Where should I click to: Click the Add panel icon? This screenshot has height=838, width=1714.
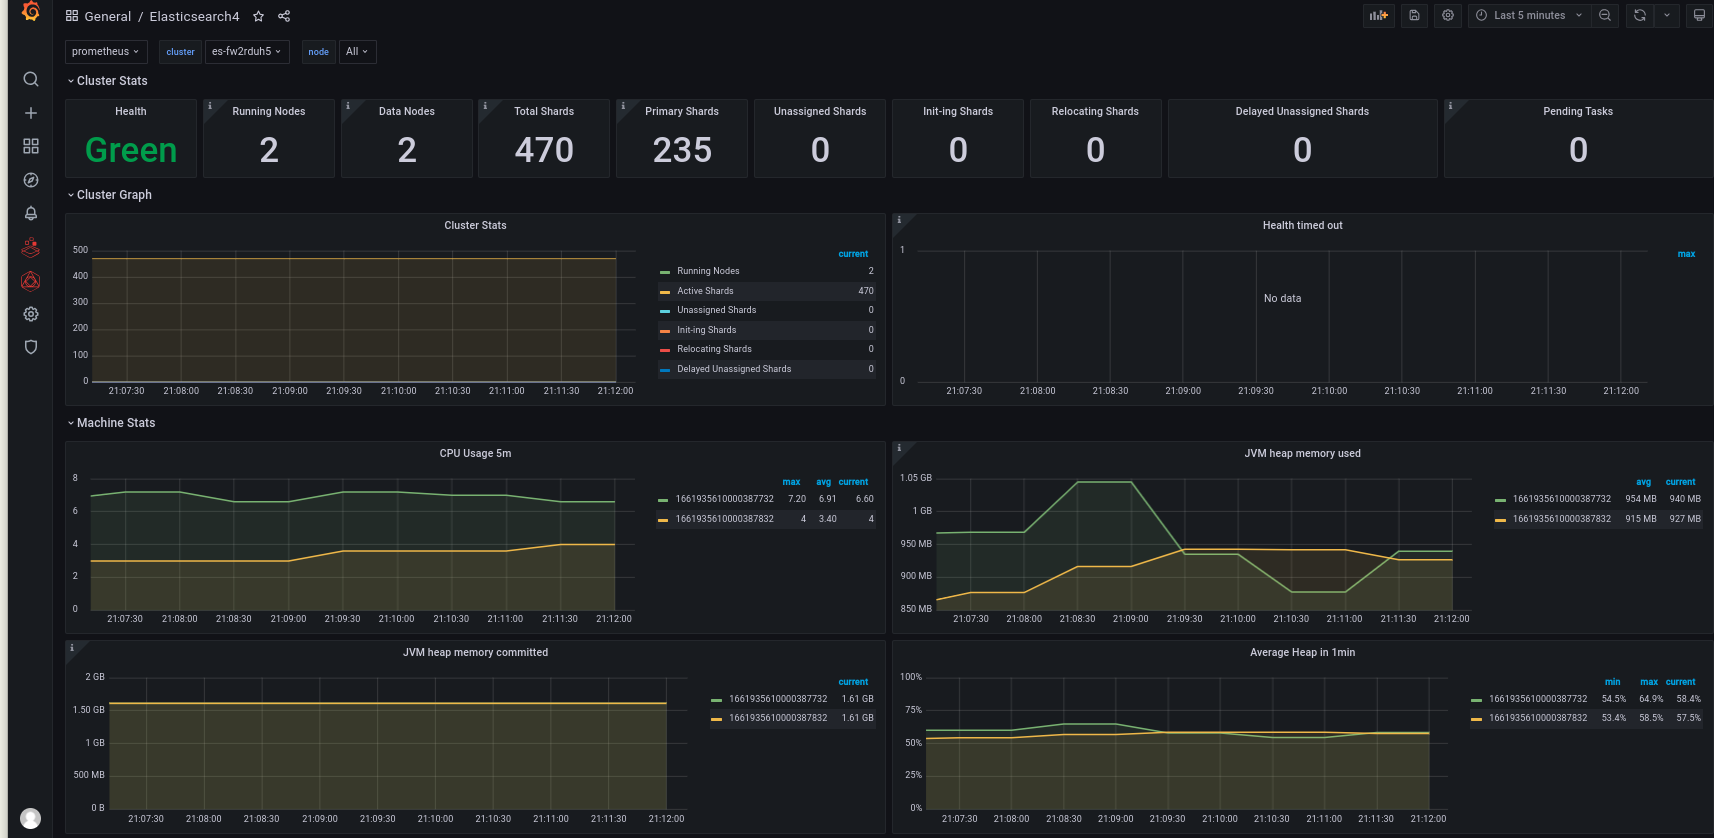tap(1379, 15)
